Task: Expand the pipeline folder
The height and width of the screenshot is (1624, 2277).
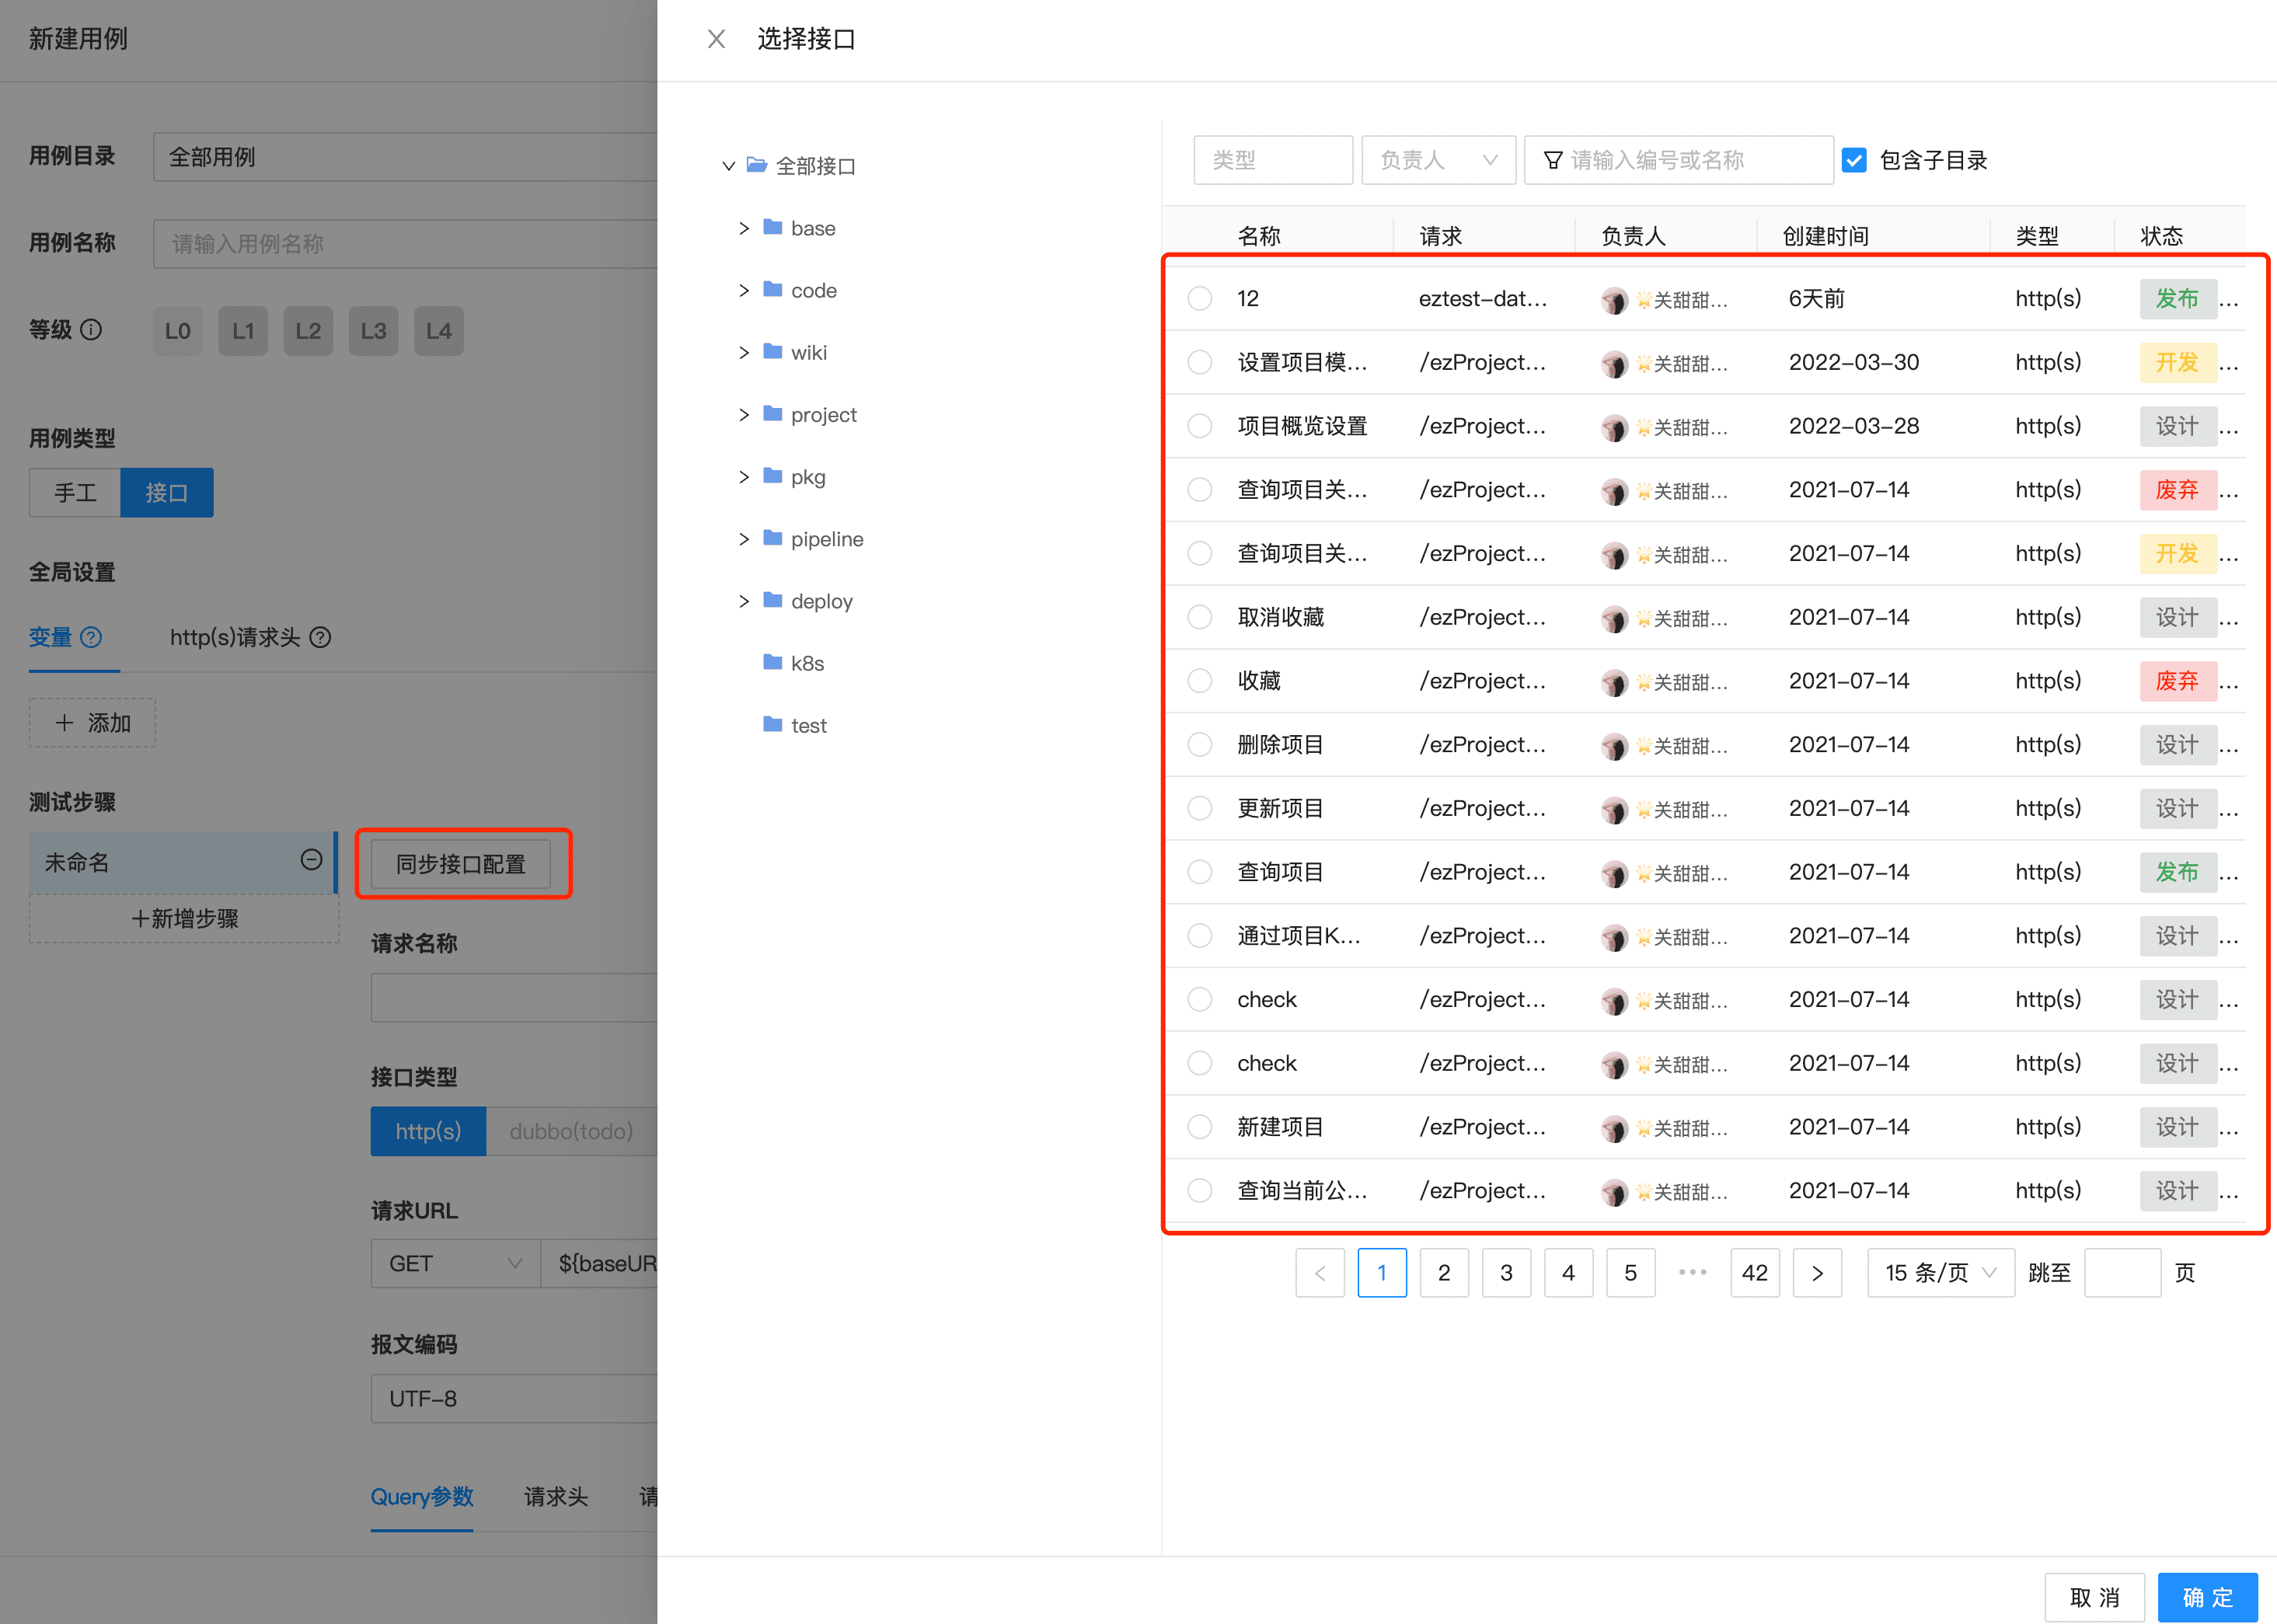Action: [x=743, y=539]
